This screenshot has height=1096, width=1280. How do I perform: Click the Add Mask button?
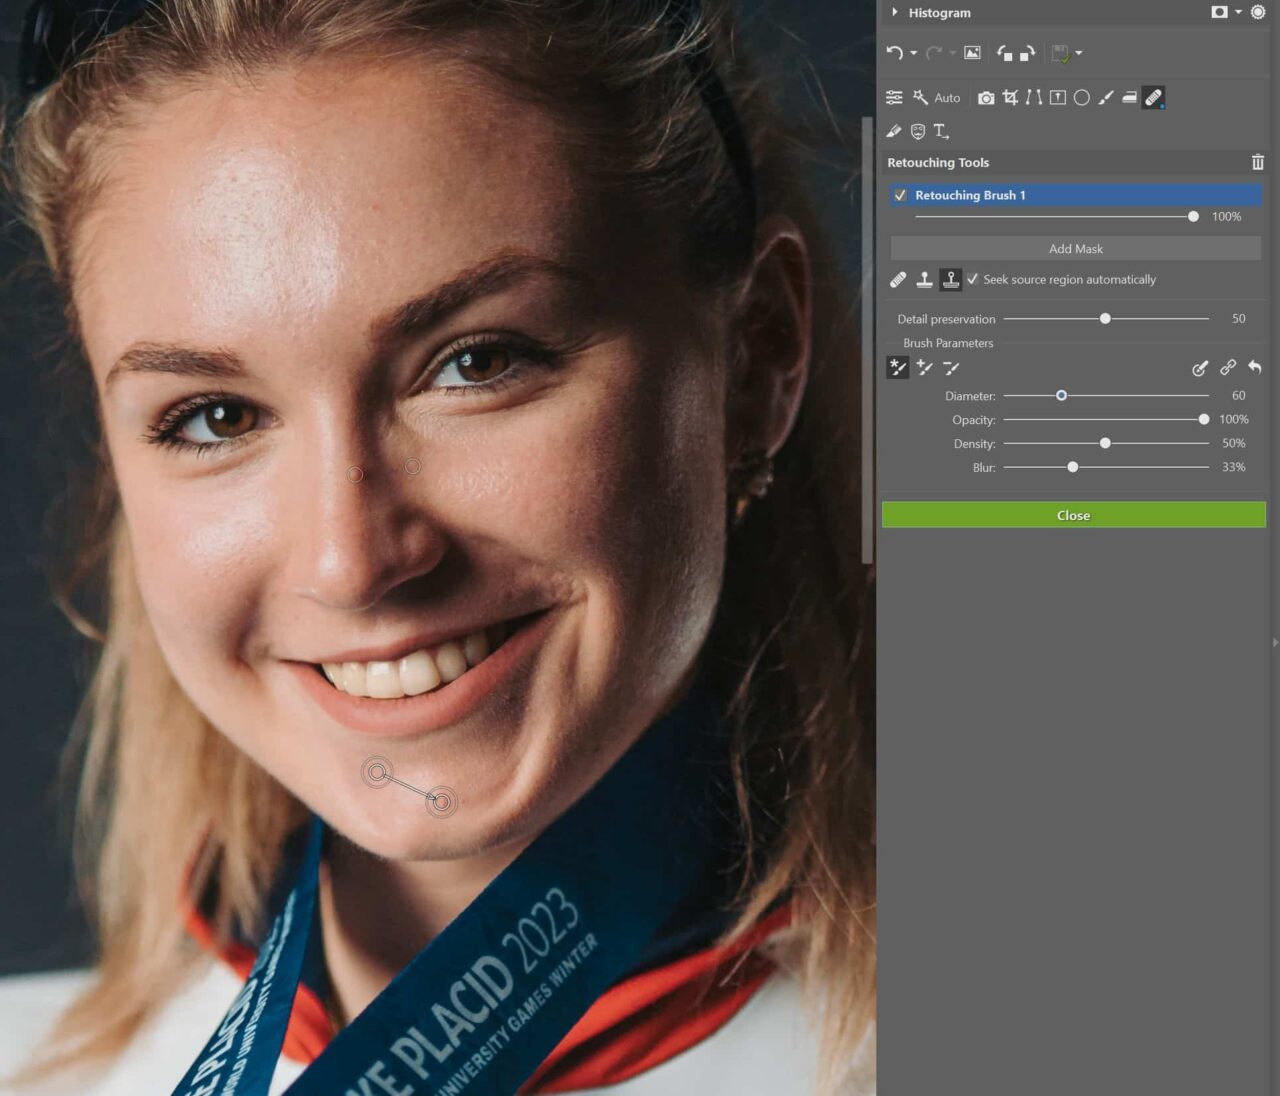click(1075, 248)
